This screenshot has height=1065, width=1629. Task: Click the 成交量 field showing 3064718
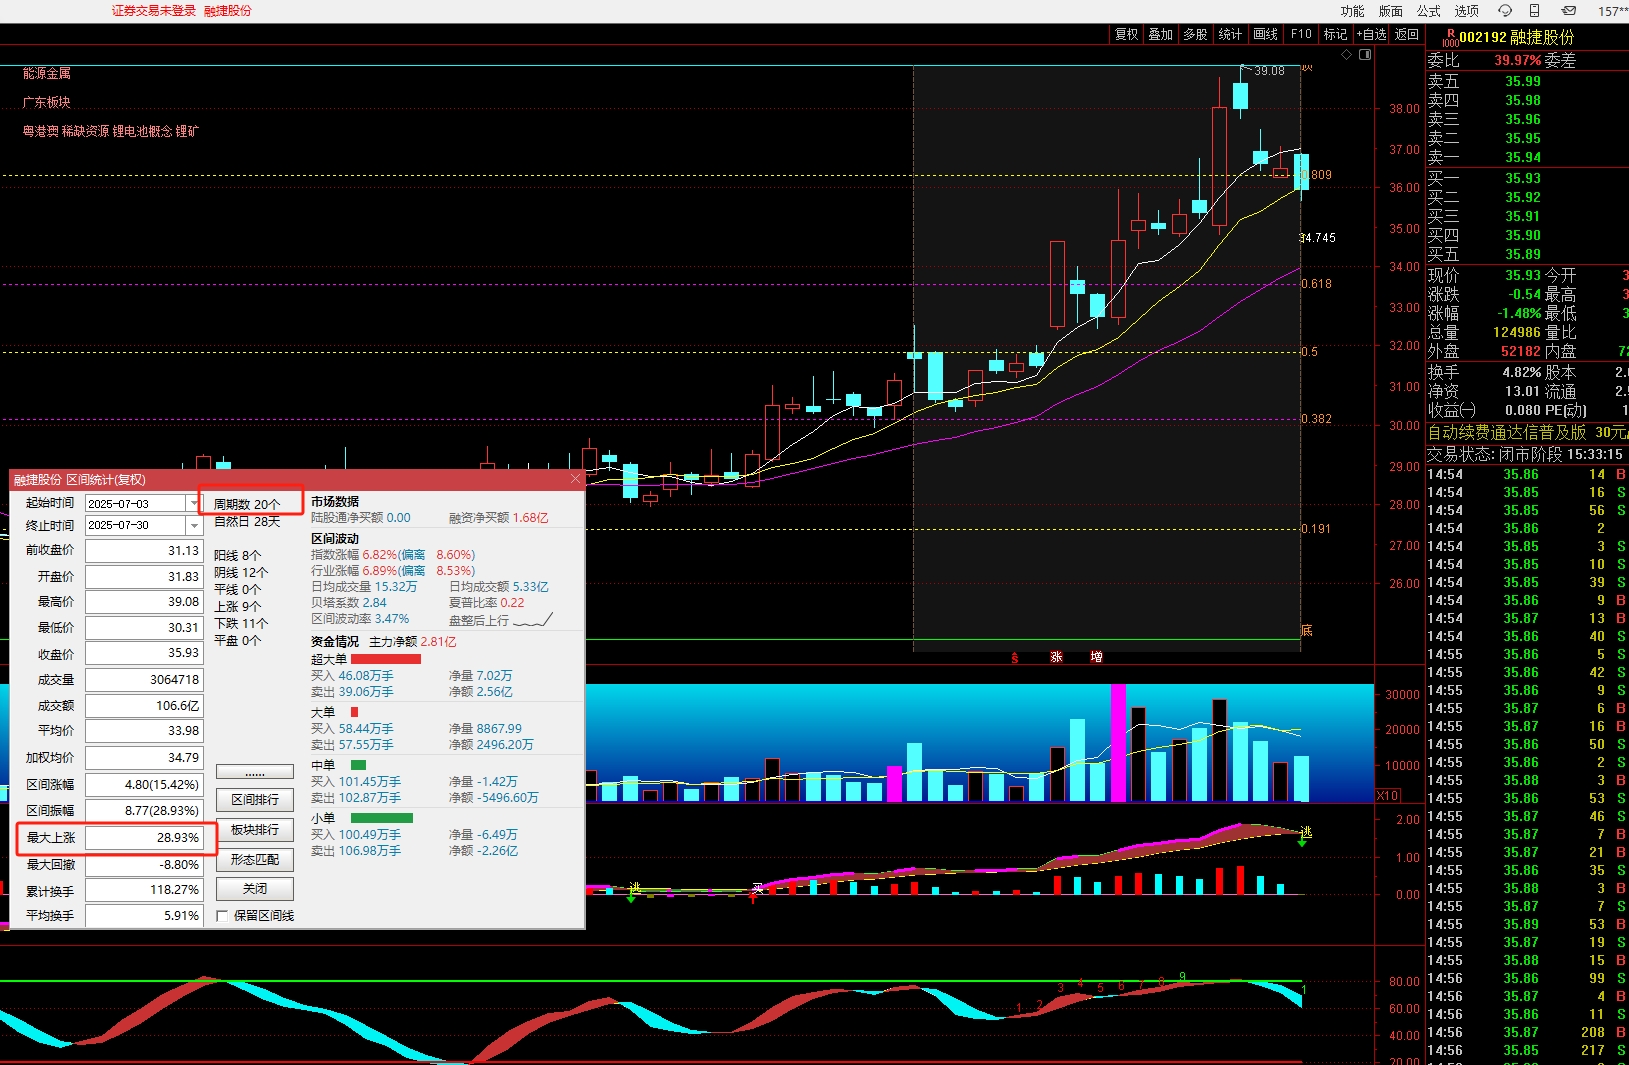coord(143,680)
